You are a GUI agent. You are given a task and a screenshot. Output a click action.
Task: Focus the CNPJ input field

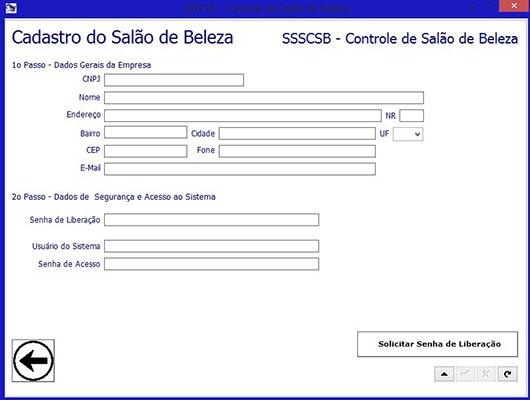tap(174, 80)
